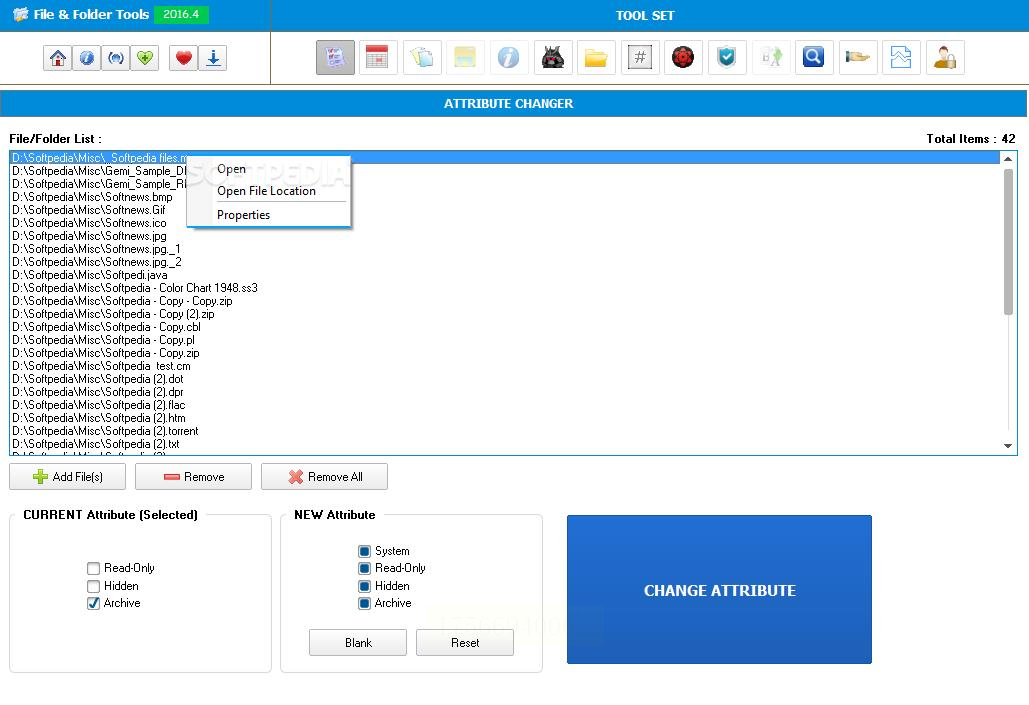Open the torn page file splitter tool
Viewport: 1029px width, 705px height.
(901, 57)
